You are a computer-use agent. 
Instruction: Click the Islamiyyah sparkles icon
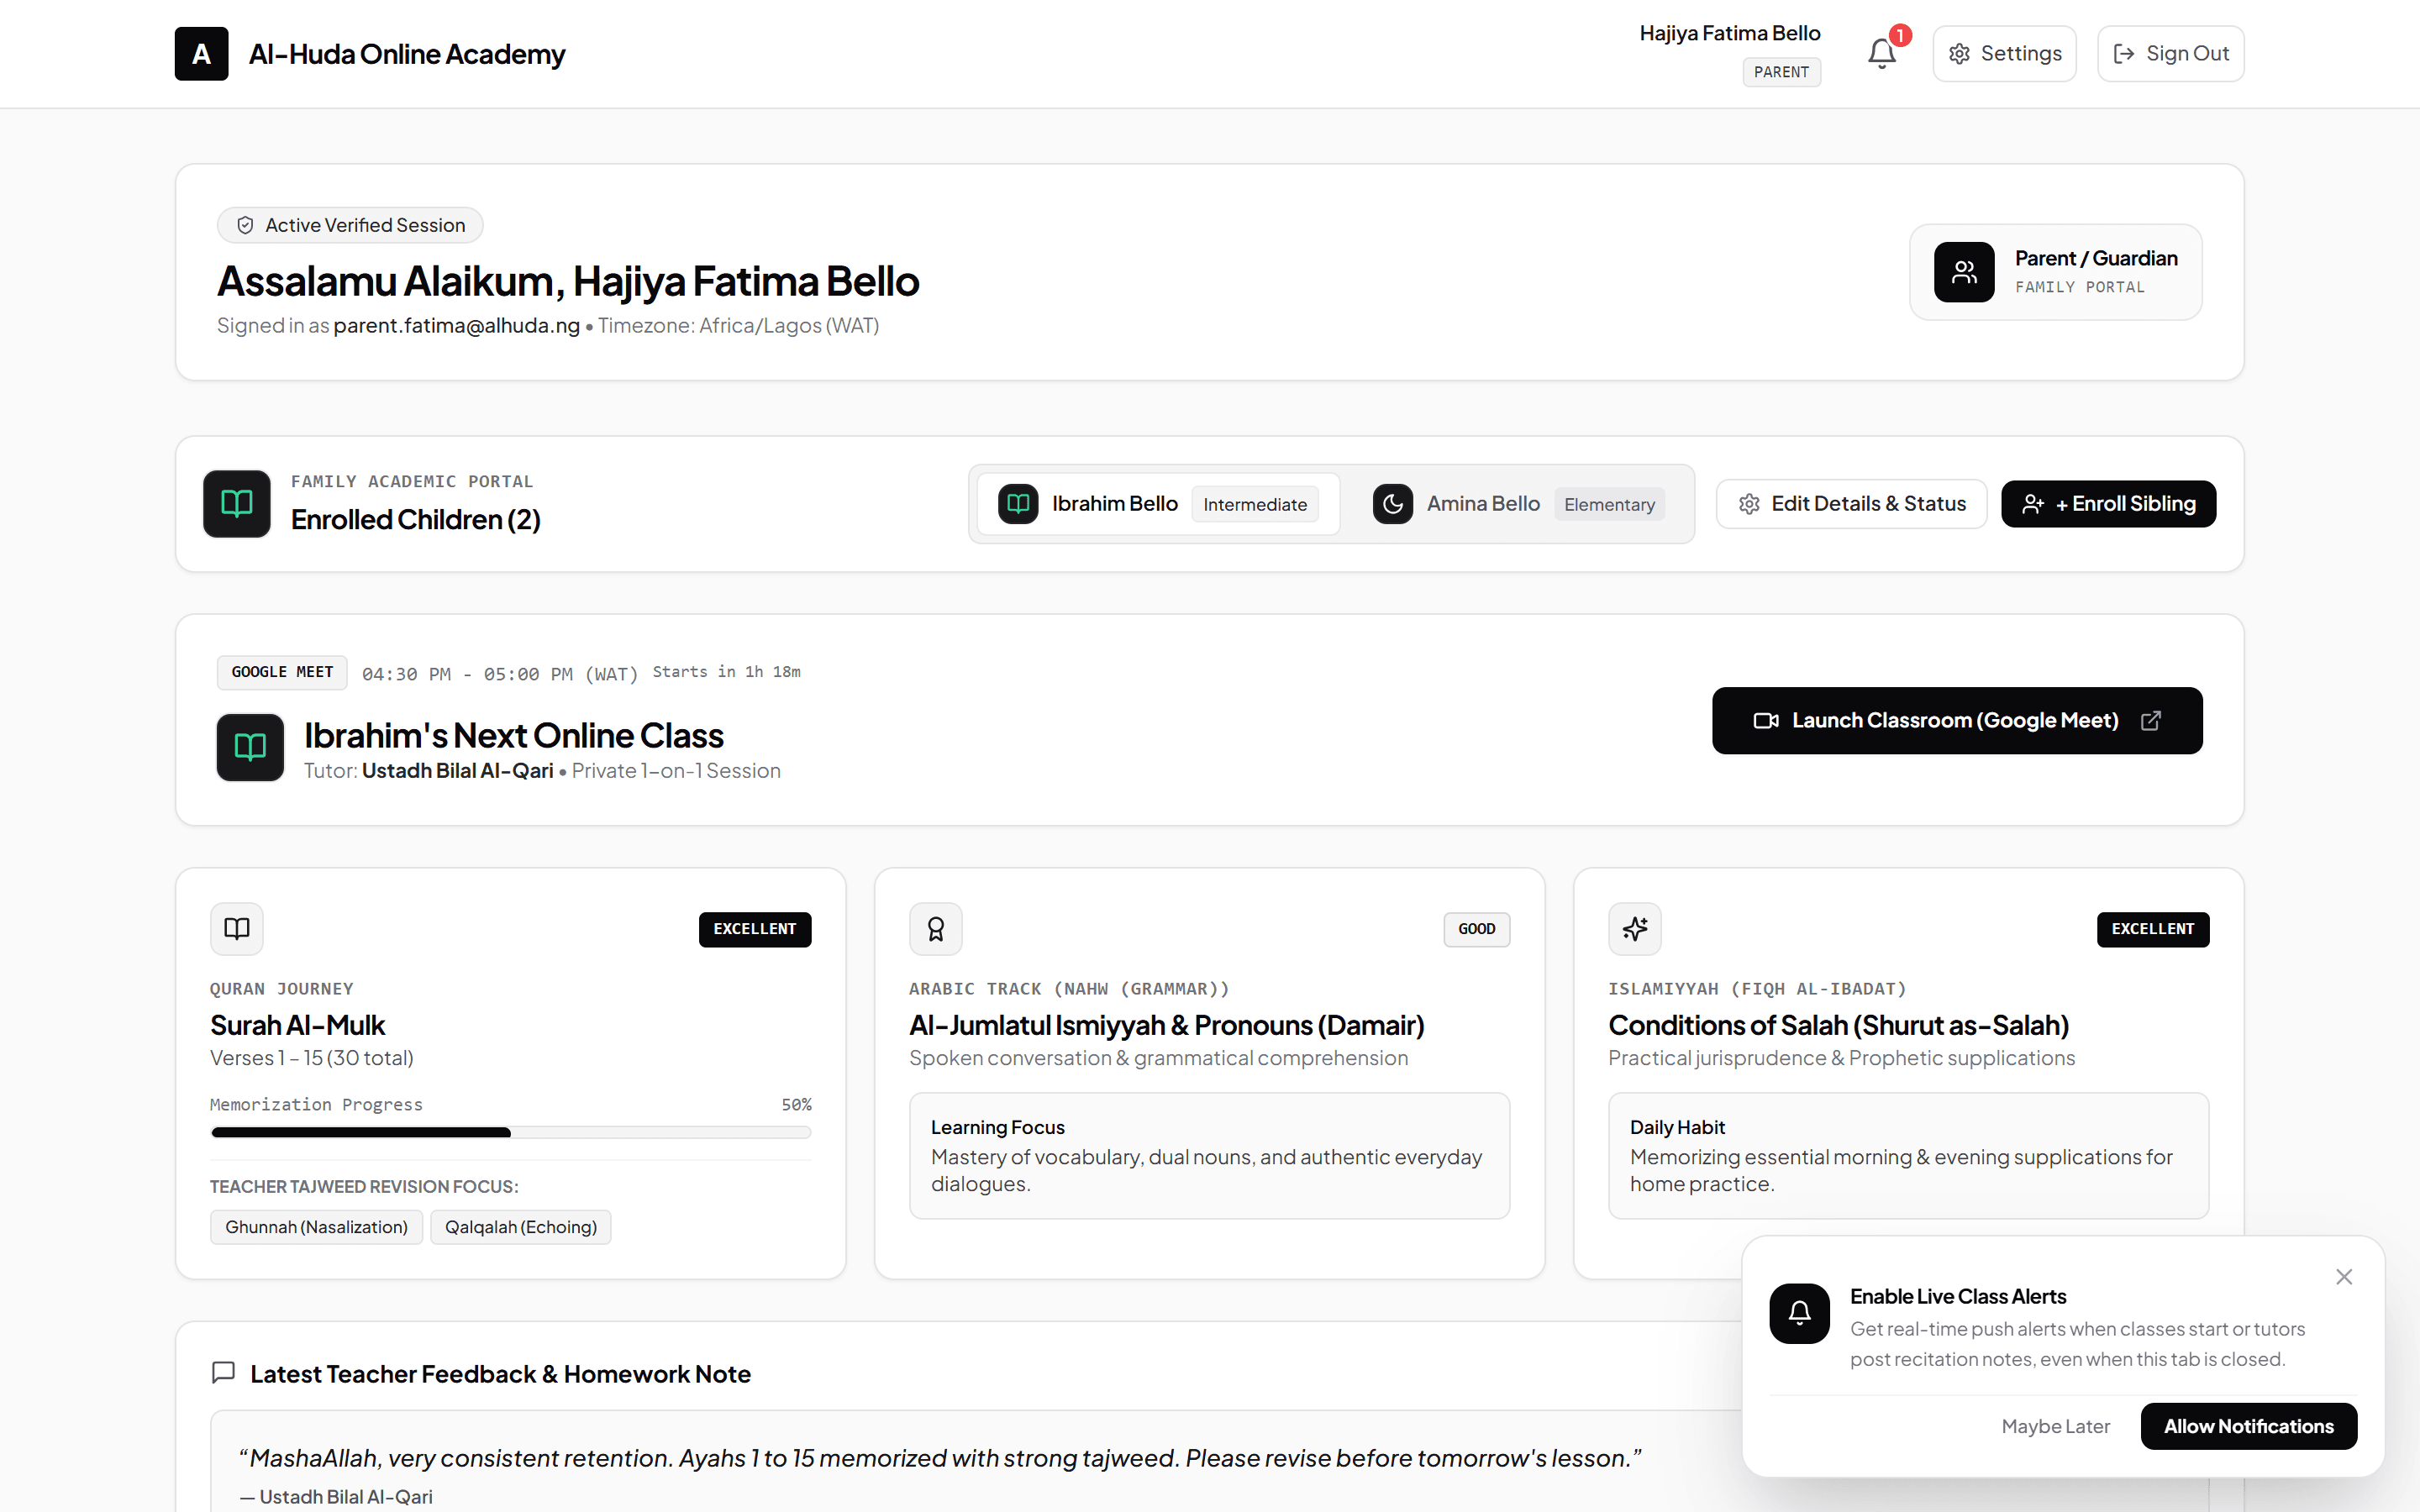pos(1635,929)
